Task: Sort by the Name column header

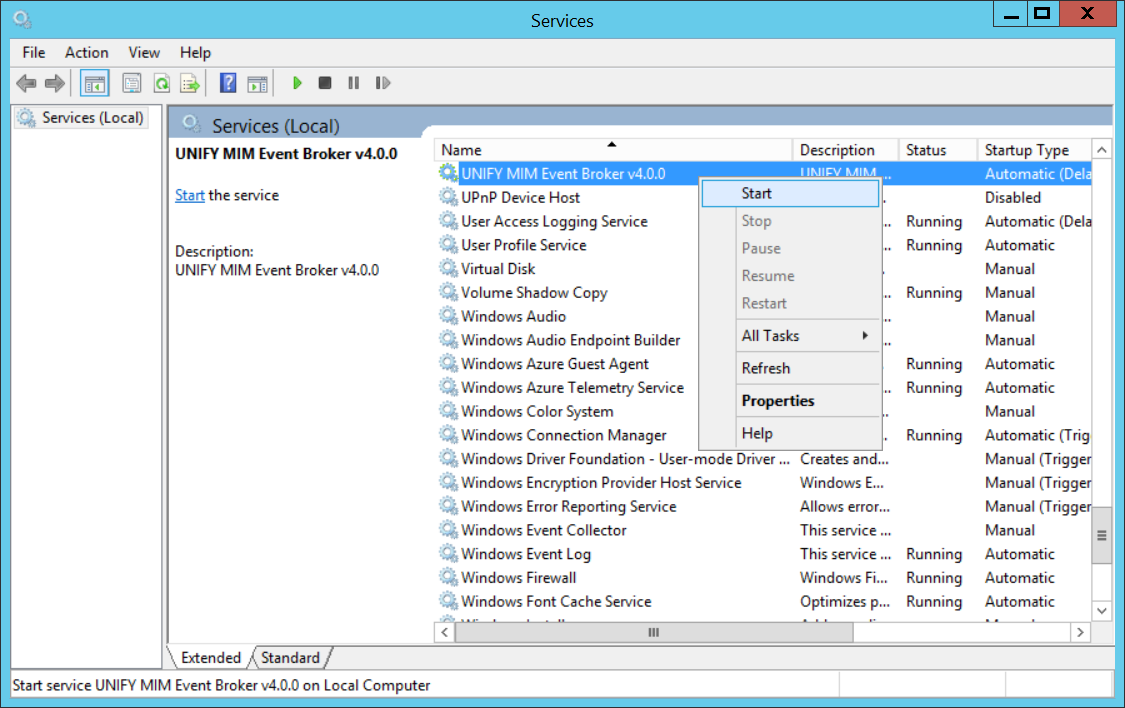Action: (613, 149)
